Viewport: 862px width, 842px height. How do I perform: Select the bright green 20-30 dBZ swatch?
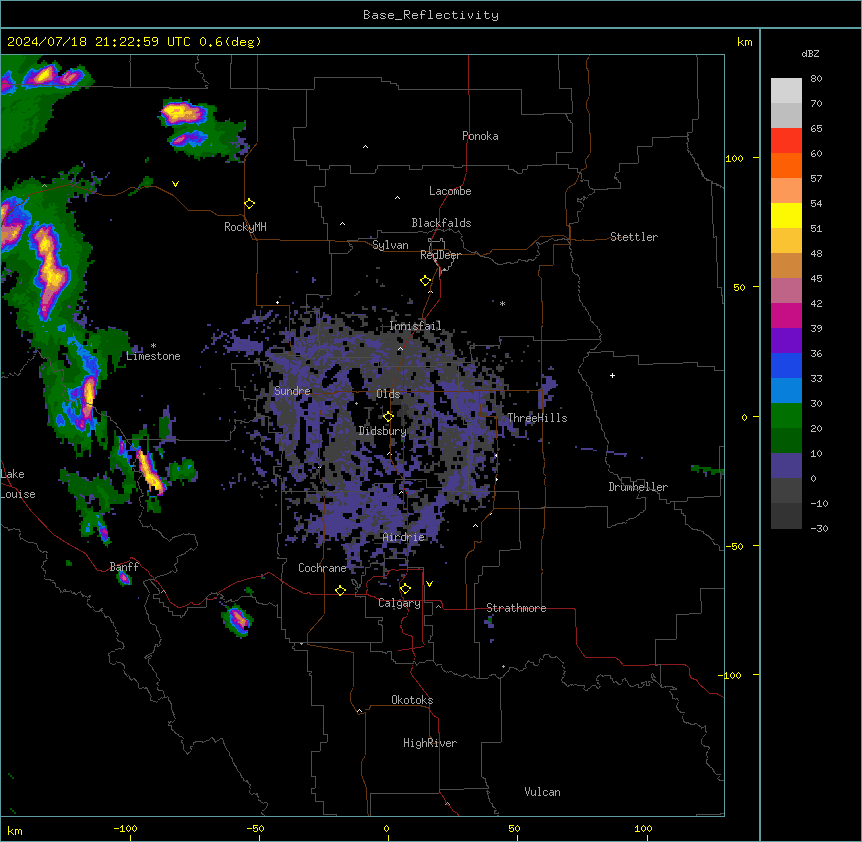[786, 416]
